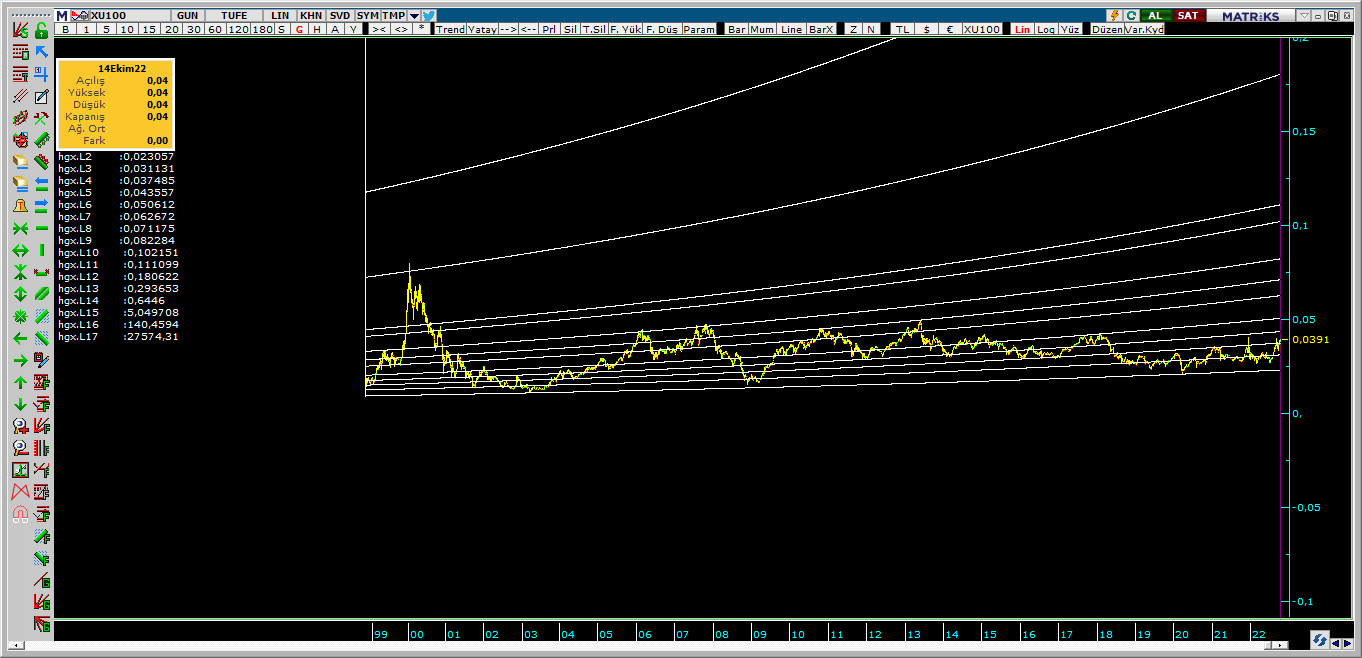
Task: Click the green asterisk star icon
Action: coord(20,316)
